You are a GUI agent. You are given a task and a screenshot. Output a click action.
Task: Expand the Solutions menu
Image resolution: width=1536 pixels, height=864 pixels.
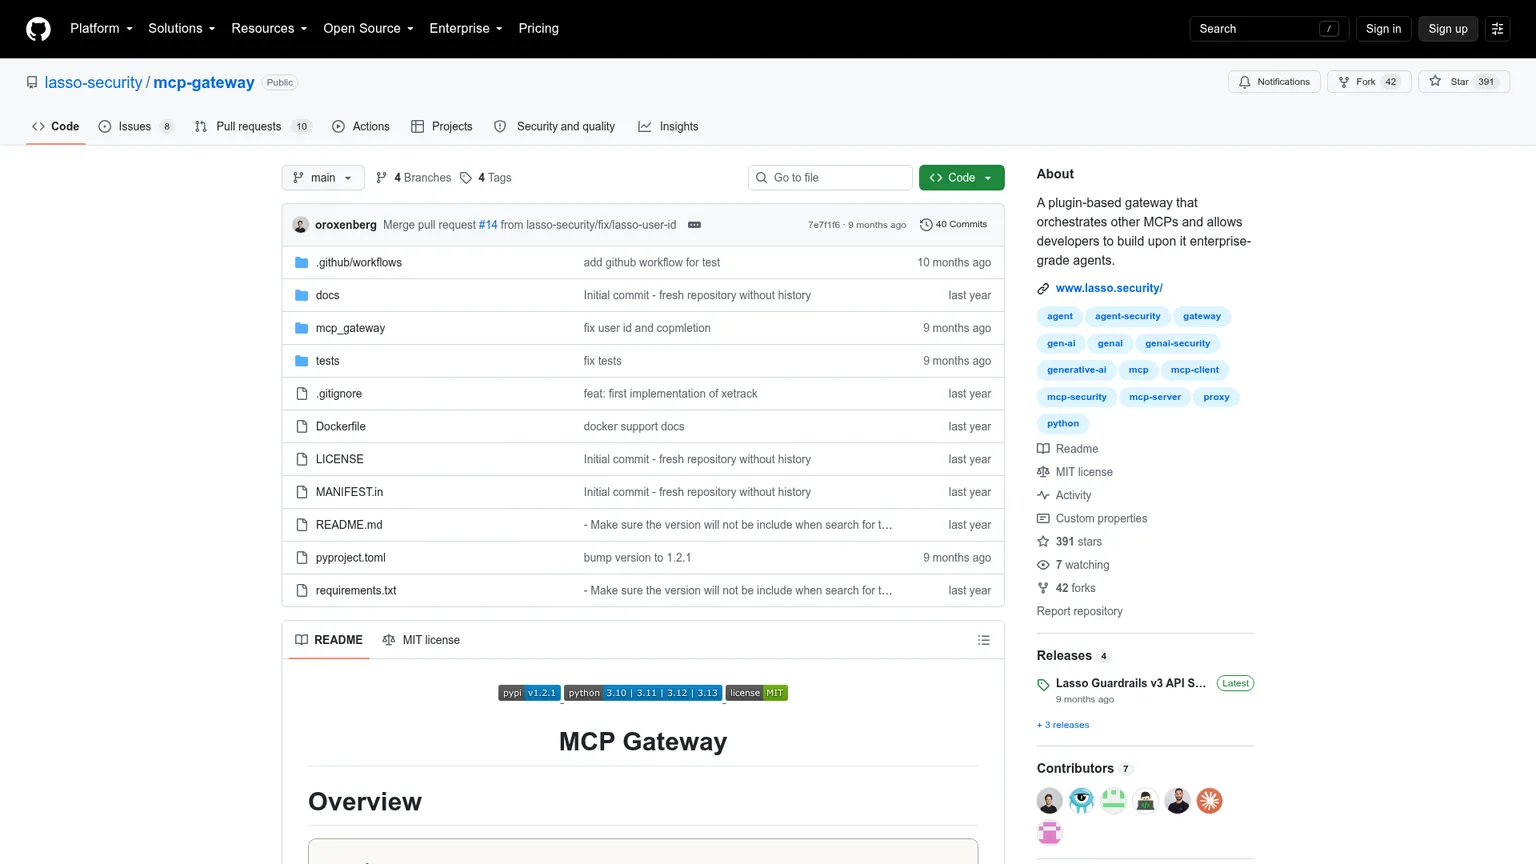tap(181, 29)
